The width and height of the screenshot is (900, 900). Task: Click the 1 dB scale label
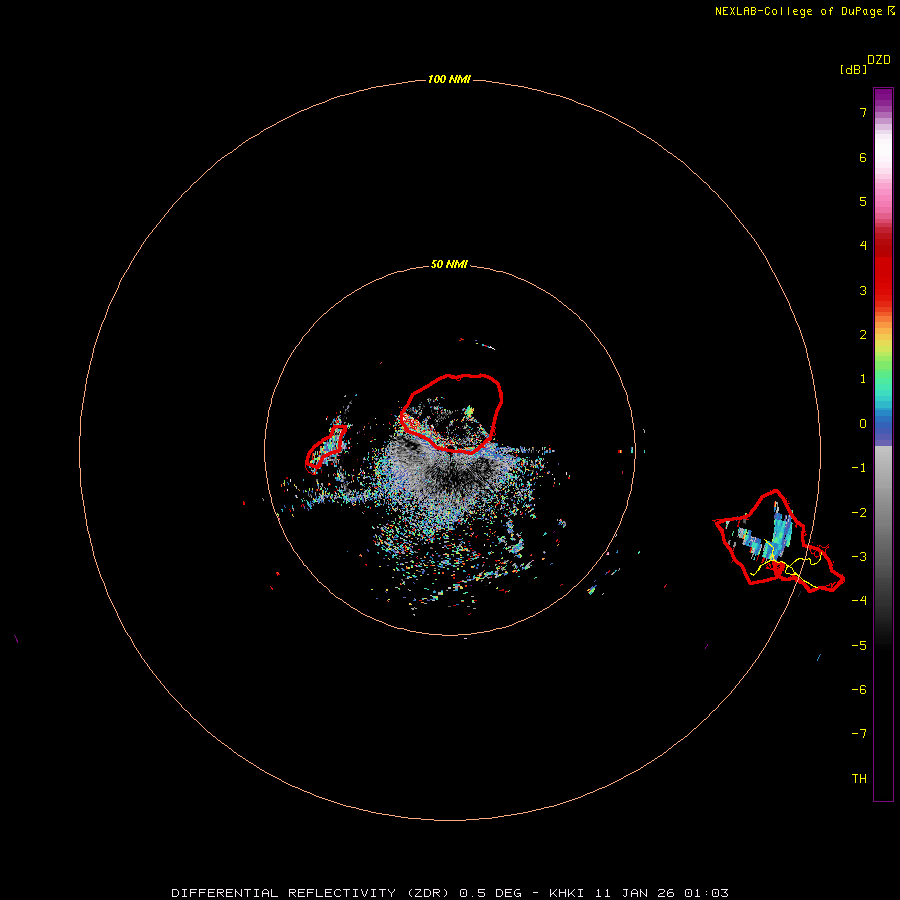click(863, 379)
